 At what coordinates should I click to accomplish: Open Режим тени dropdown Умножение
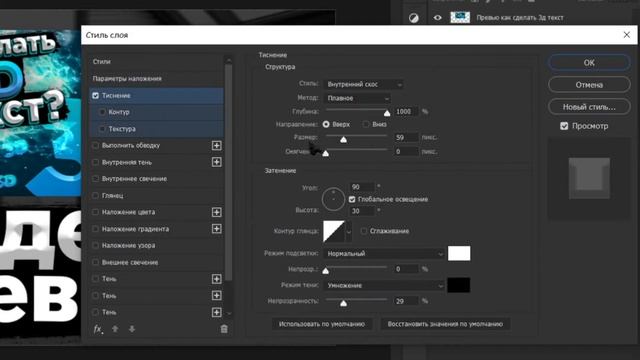click(x=384, y=286)
